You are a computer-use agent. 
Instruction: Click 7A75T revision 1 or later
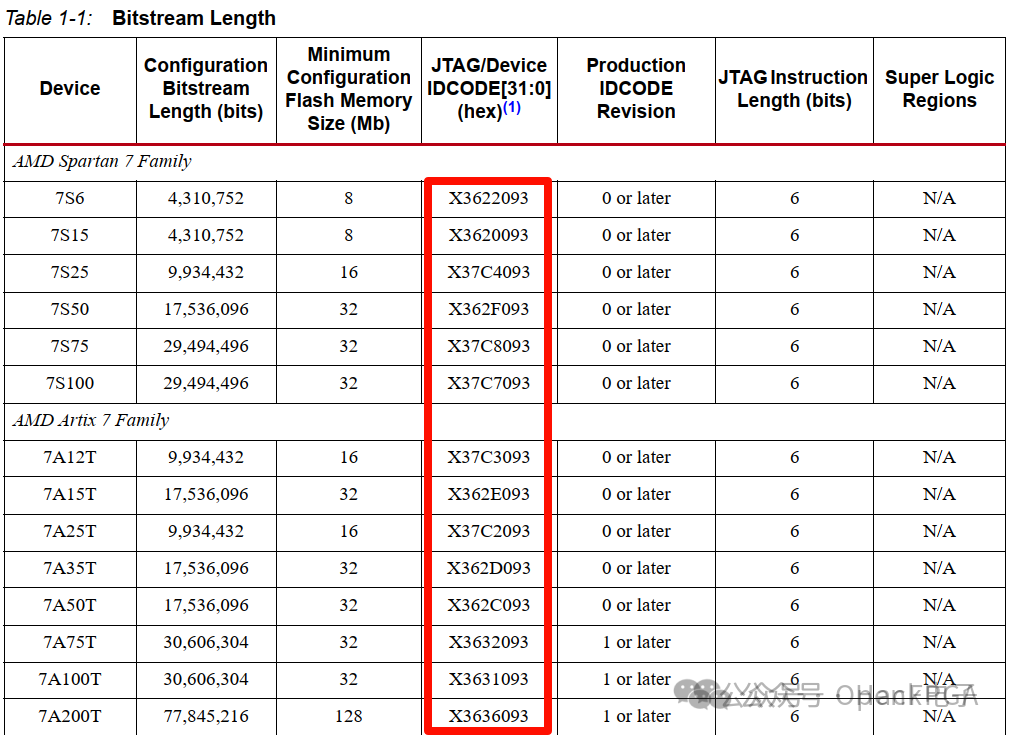[636, 642]
